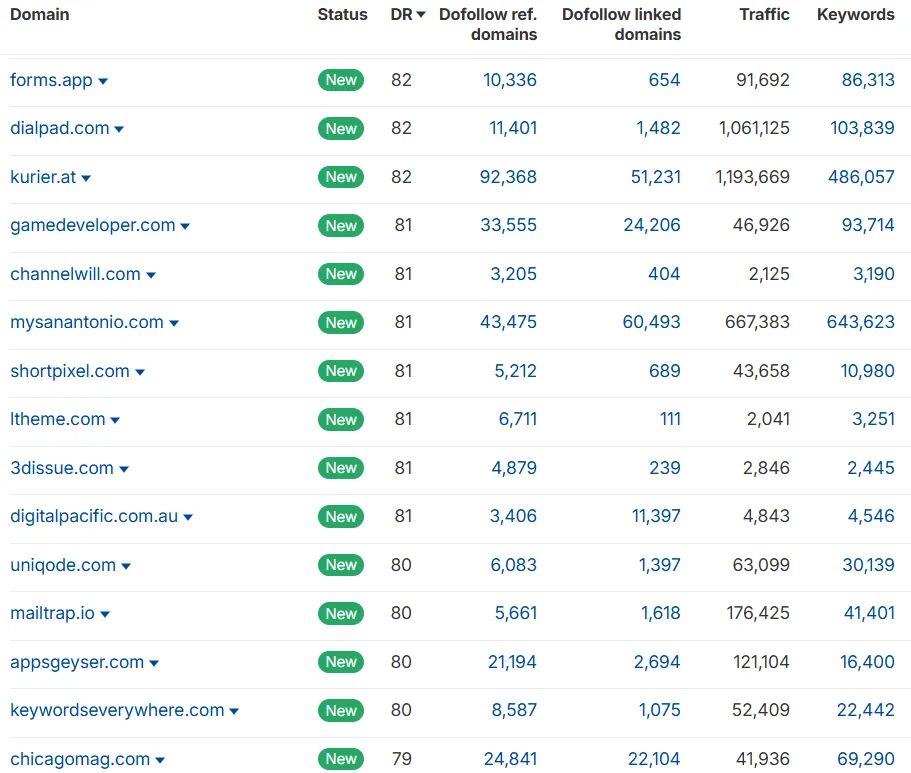
Task: Open the channelwill.com domain link
Action: tap(76, 274)
